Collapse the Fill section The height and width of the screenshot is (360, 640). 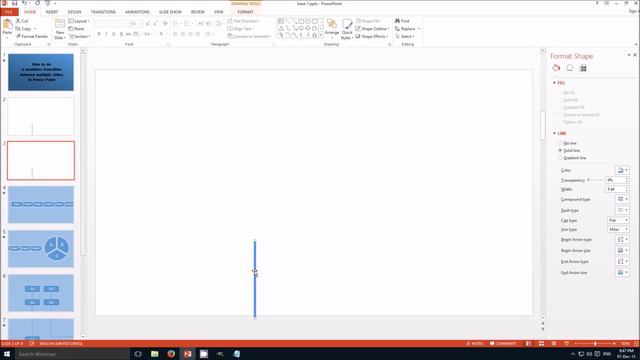(x=554, y=83)
